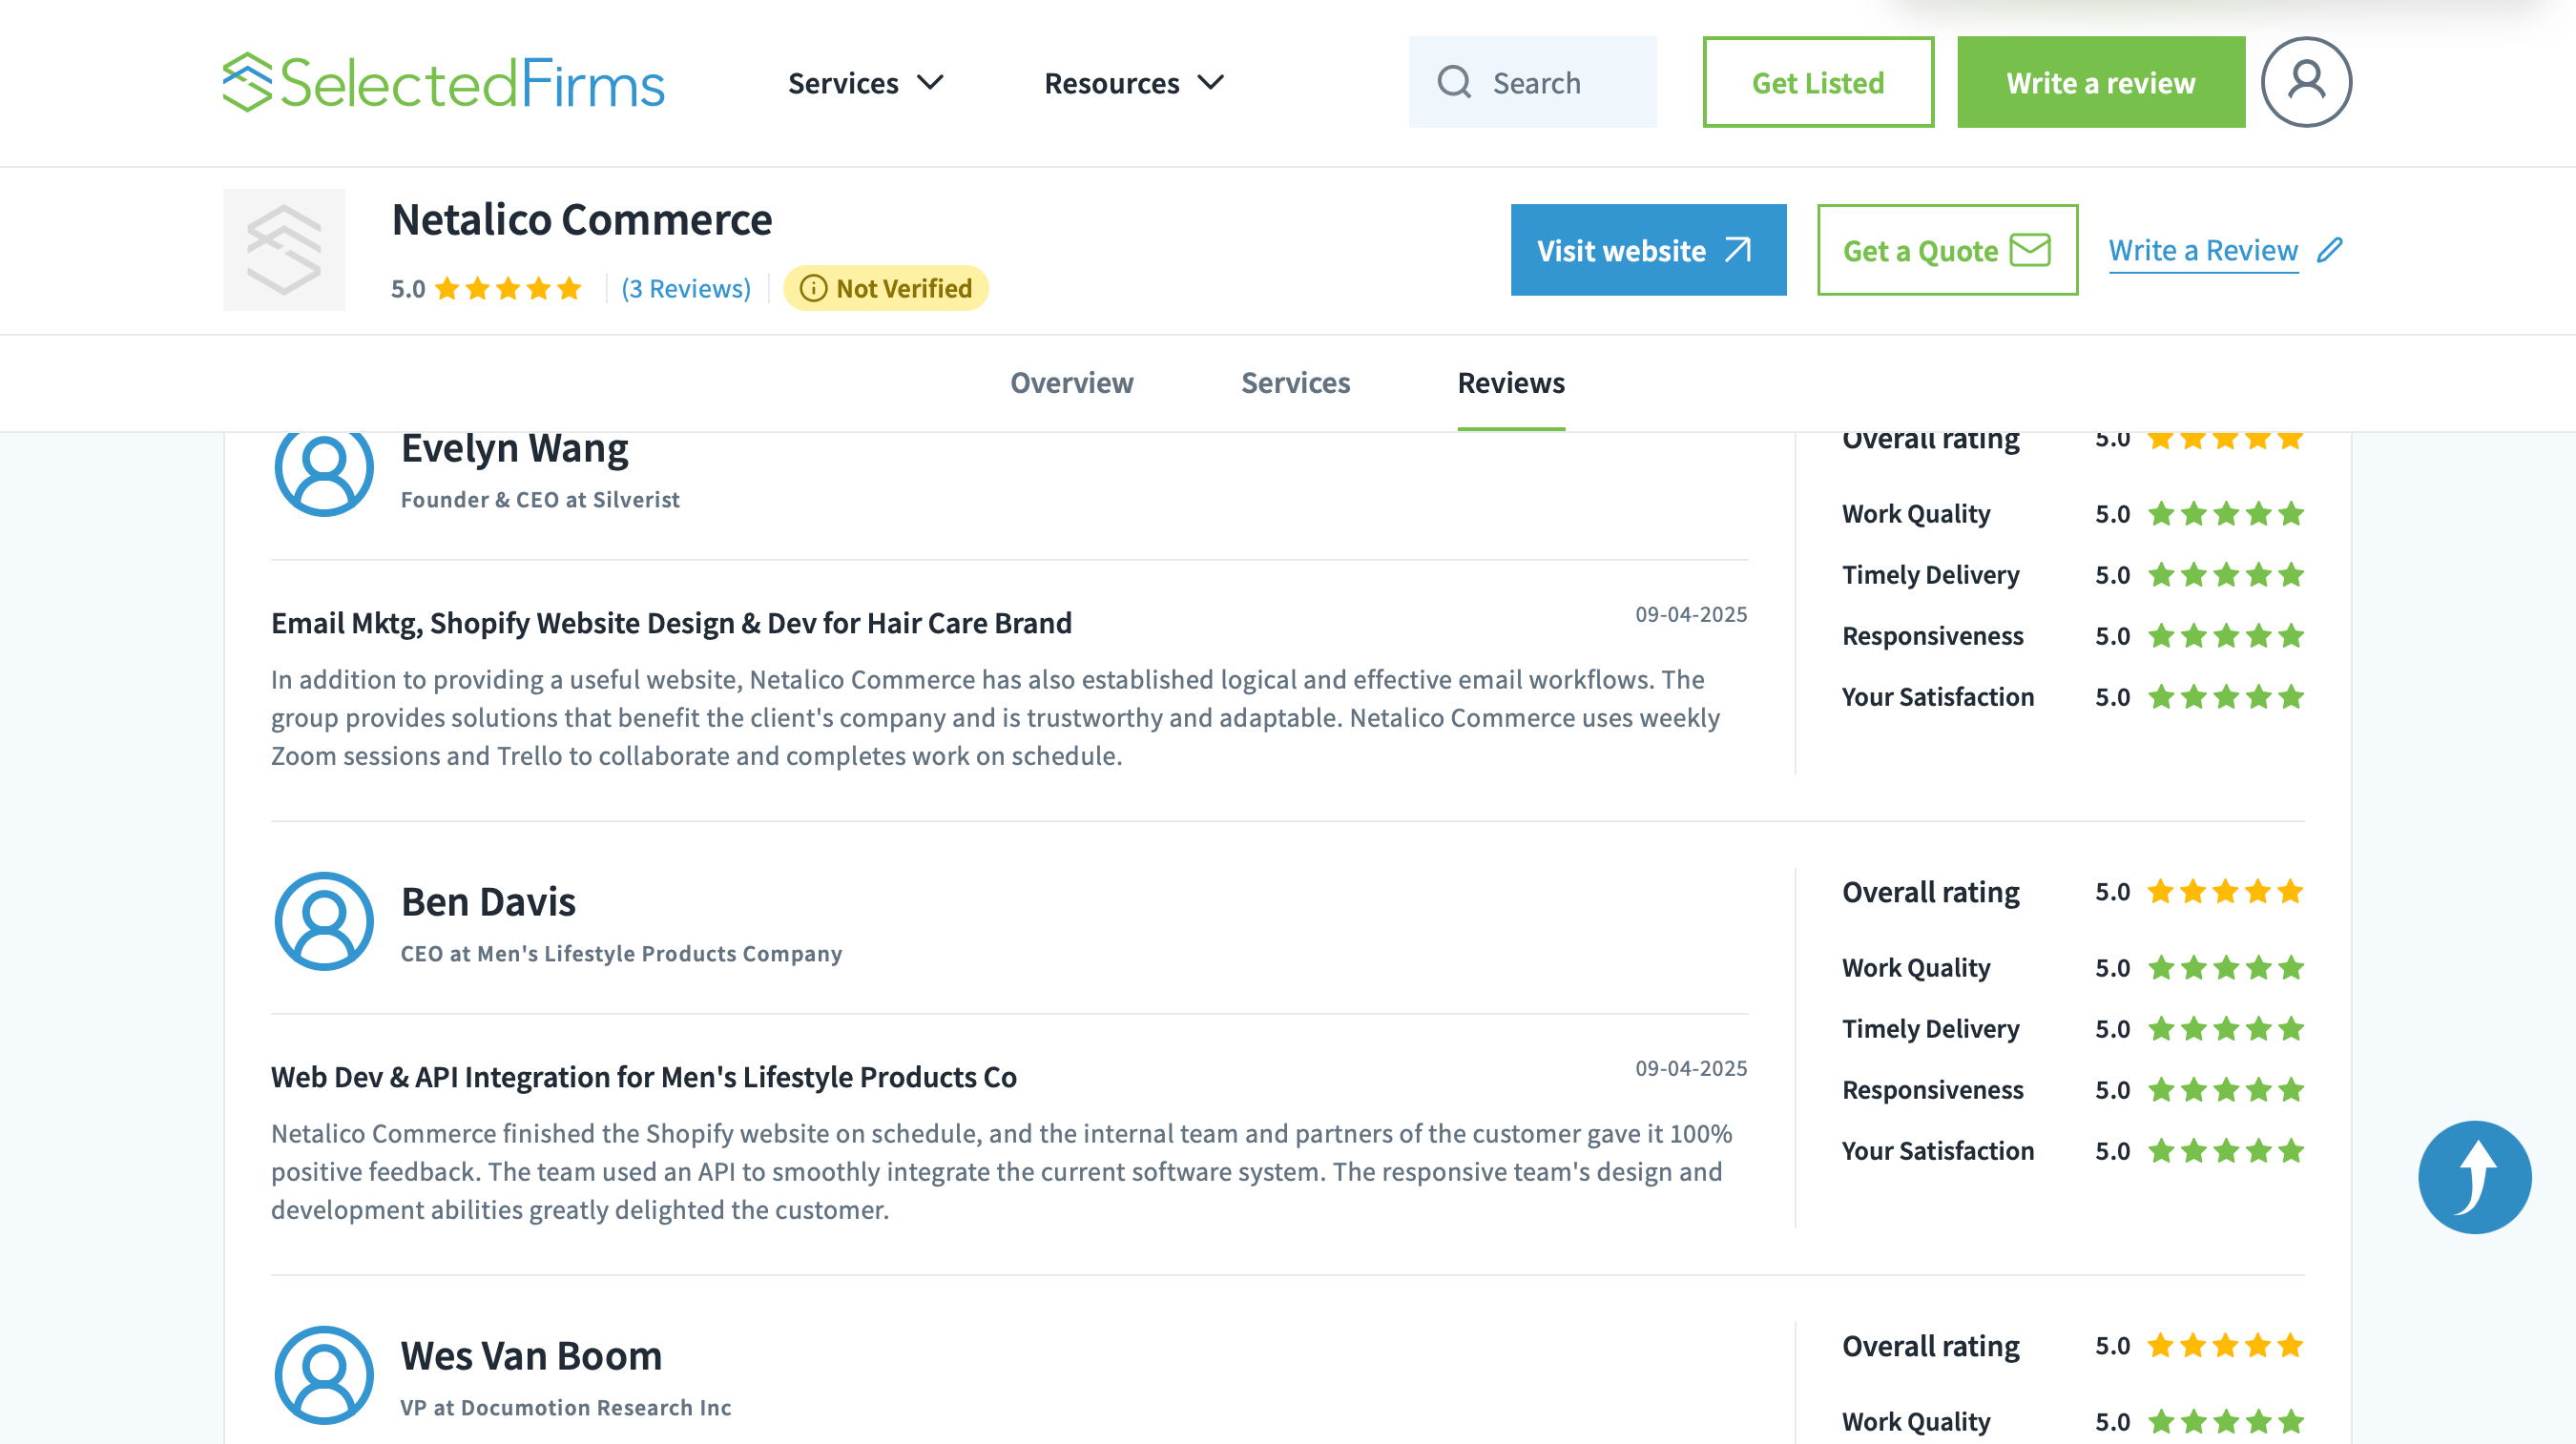Click the pencil icon beside Write a Review
Viewport: 2576px width, 1444px height.
(2330, 250)
